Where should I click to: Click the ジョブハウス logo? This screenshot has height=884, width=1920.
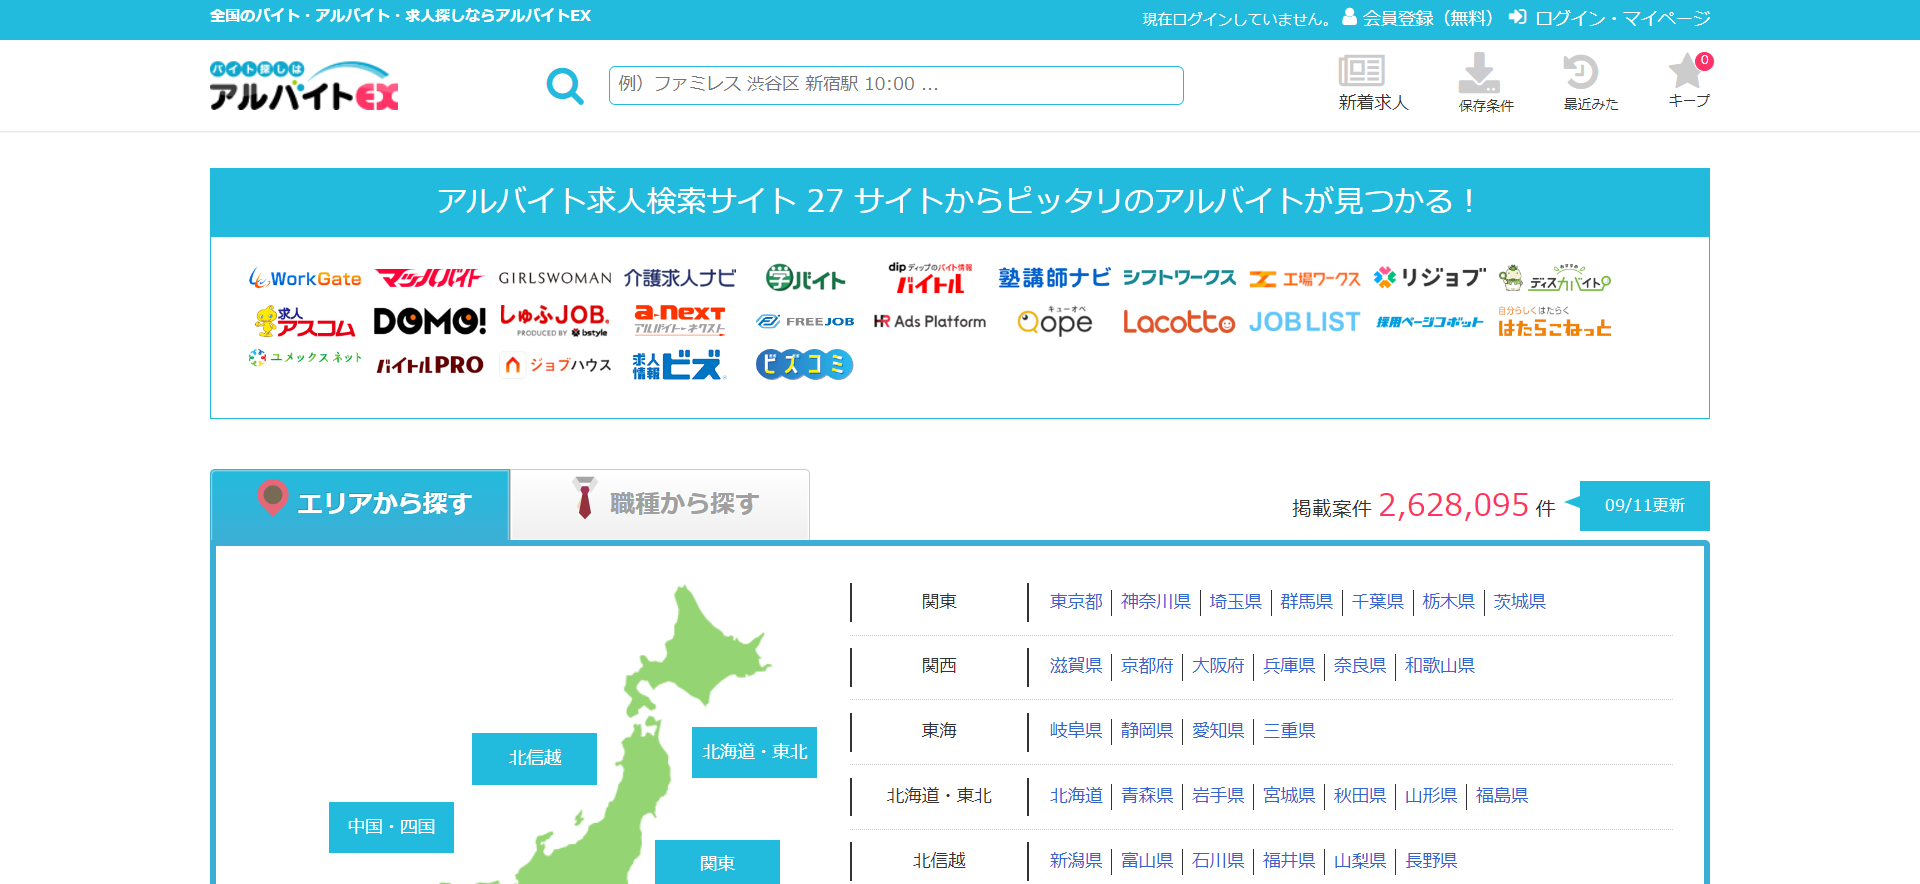pos(555,365)
